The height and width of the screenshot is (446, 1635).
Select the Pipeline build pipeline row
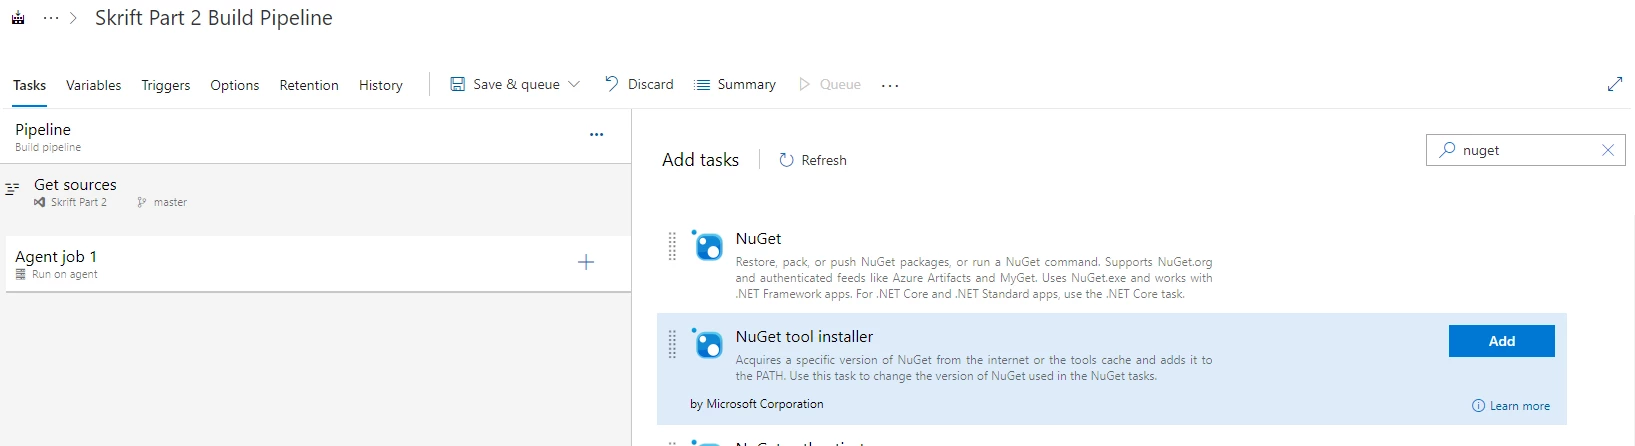[x=316, y=136]
